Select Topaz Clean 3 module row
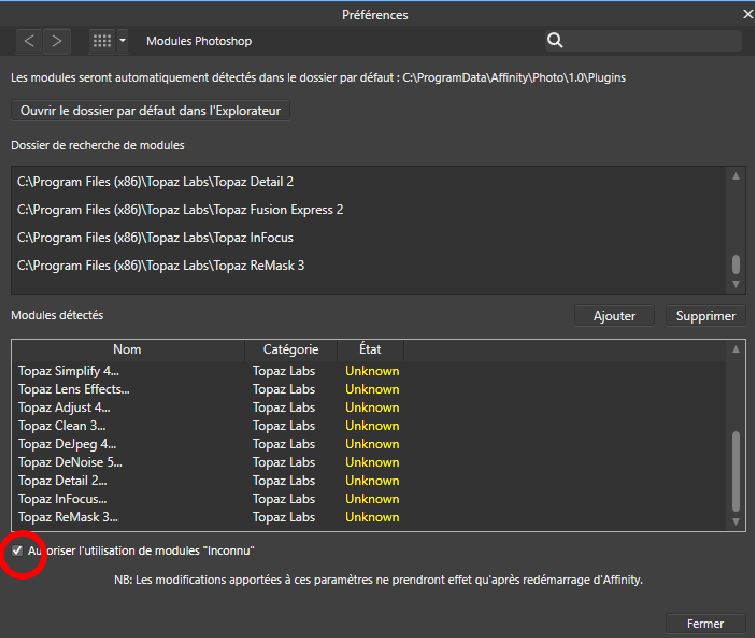755x638 pixels. pyautogui.click(x=369, y=426)
